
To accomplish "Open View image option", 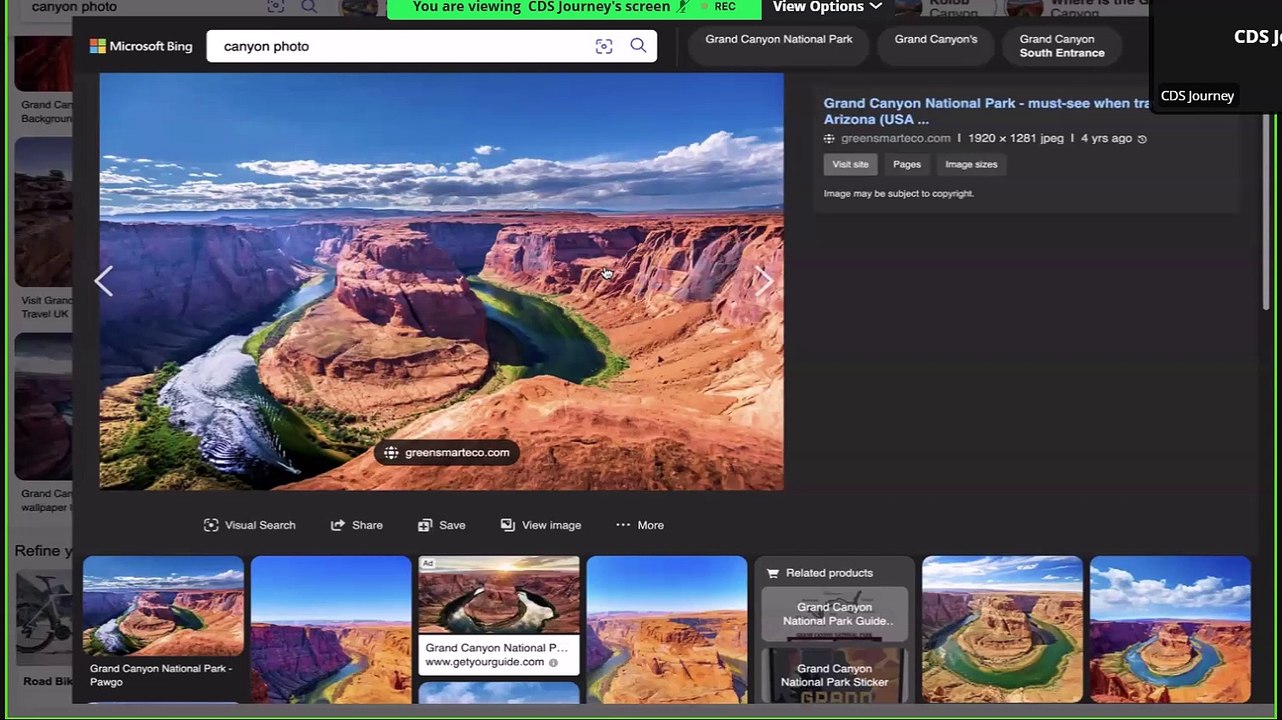I will pos(540,525).
